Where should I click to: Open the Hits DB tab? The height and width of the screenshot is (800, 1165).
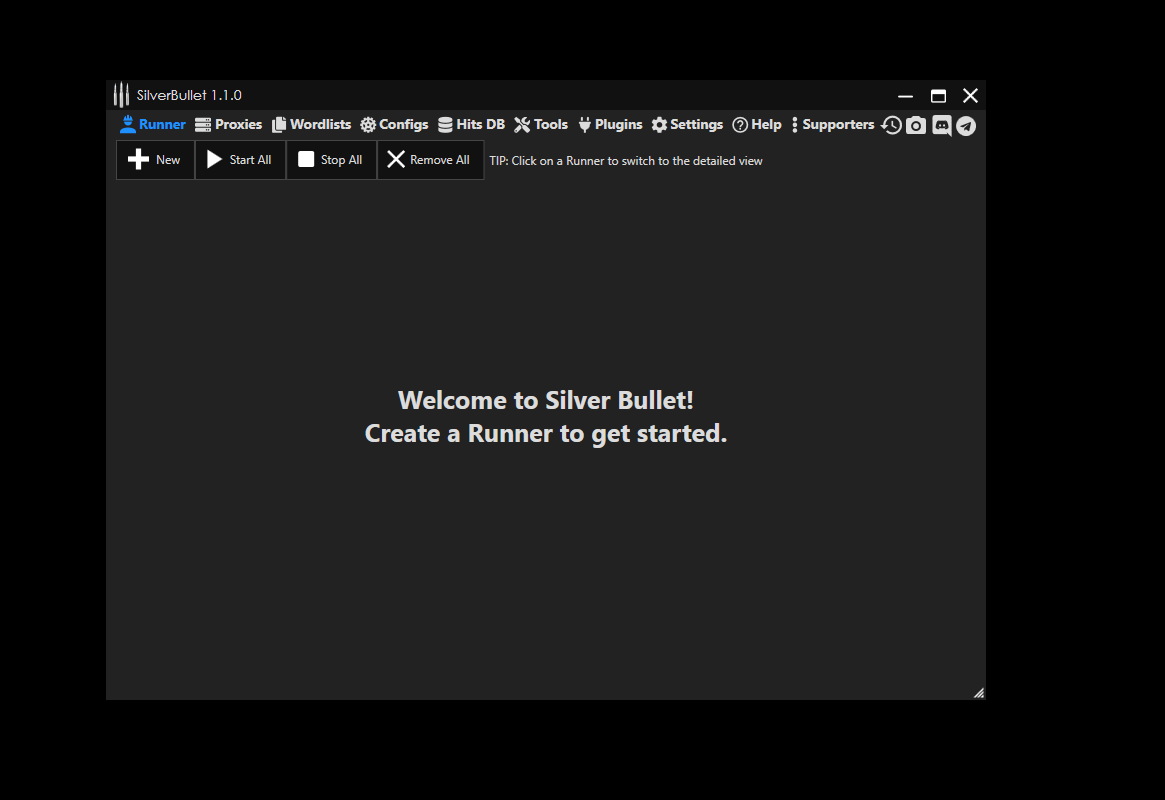471,125
